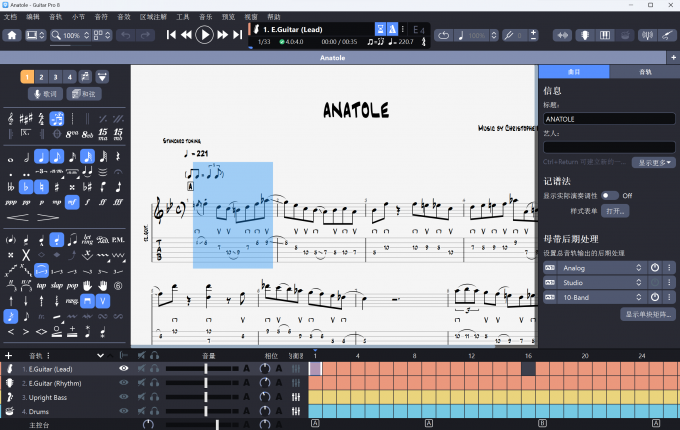The width and height of the screenshot is (680, 430).
Task: Adjust the E.Guitar (Lead) volume slider
Action: (205, 369)
